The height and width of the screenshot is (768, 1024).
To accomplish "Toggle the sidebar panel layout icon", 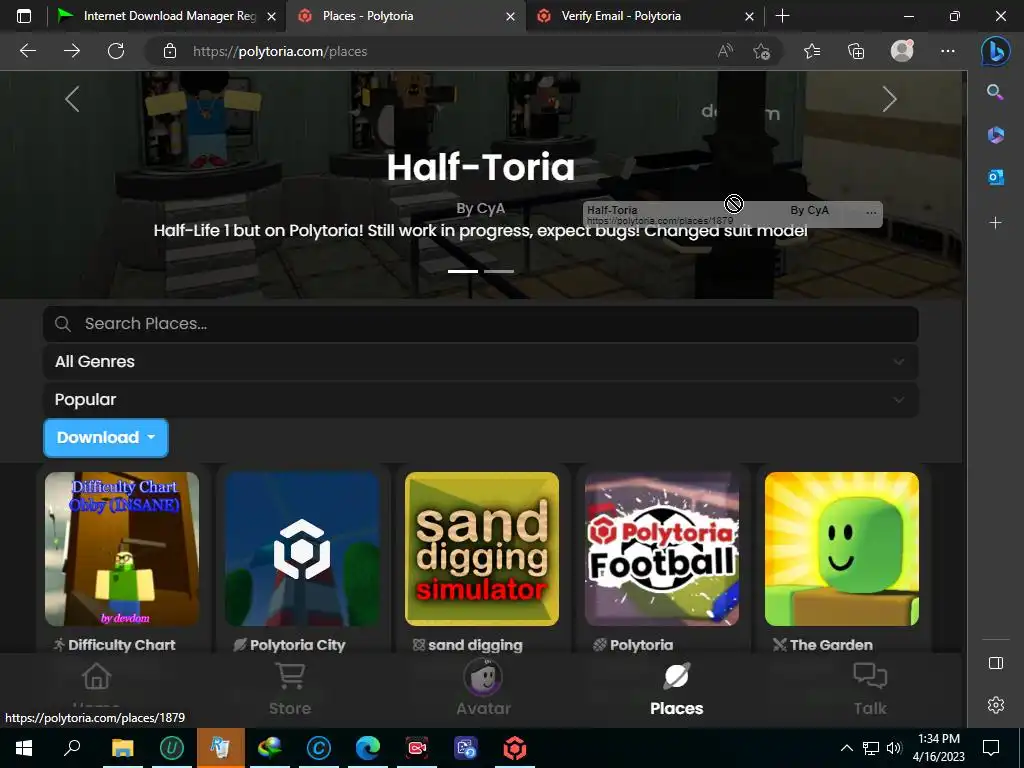I will (995, 664).
